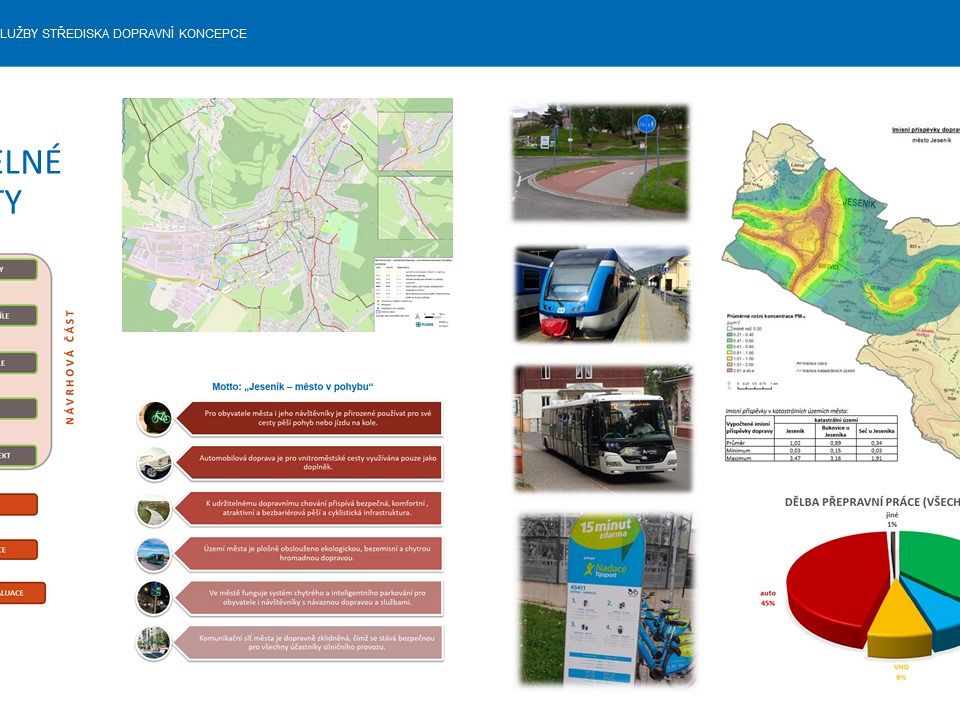Click the calmed city street circle icon
This screenshot has height=720, width=960.
154,643
